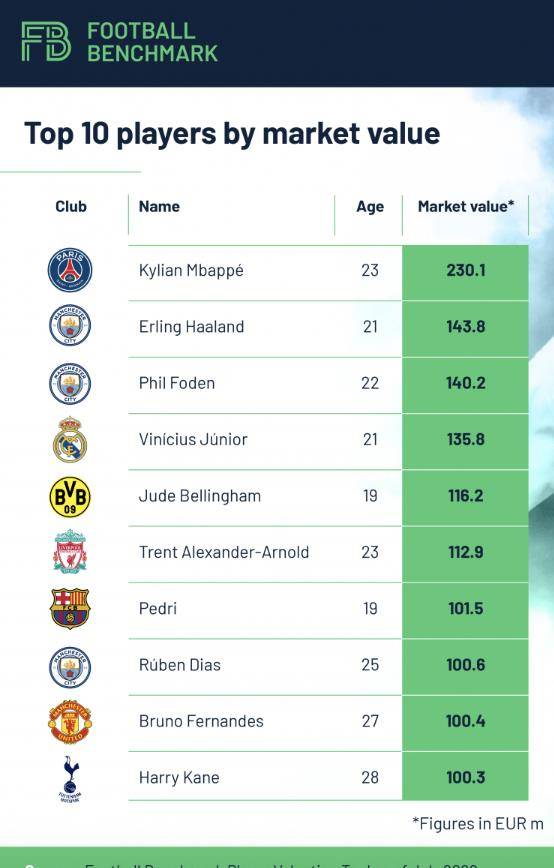This screenshot has height=868, width=554.
Task: Click the Top 10 players title
Action: point(232,133)
